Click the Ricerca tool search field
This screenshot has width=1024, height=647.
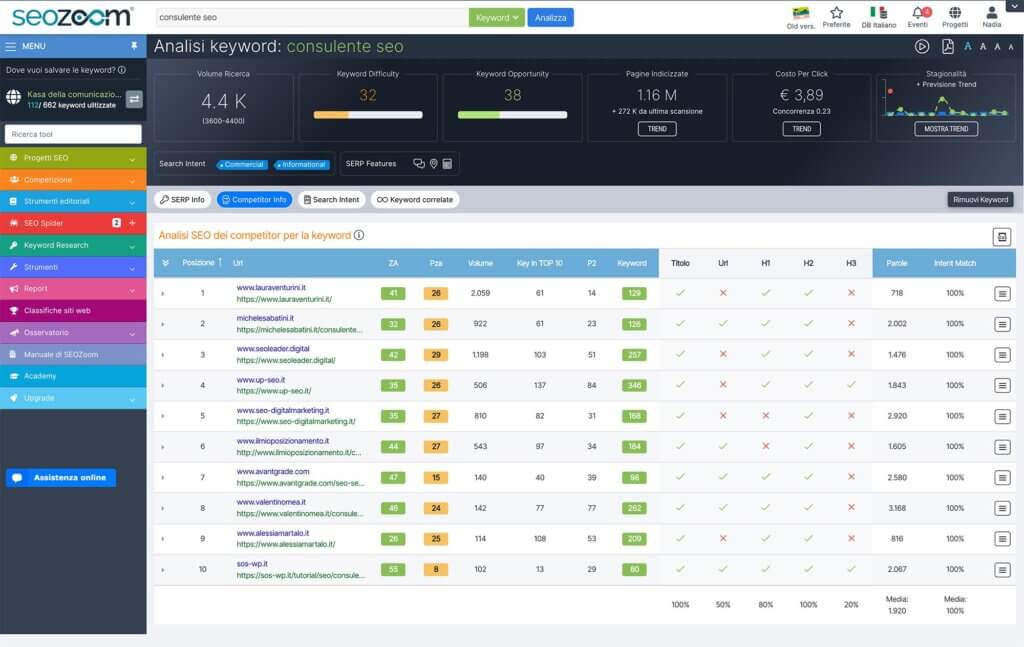click(x=73, y=134)
